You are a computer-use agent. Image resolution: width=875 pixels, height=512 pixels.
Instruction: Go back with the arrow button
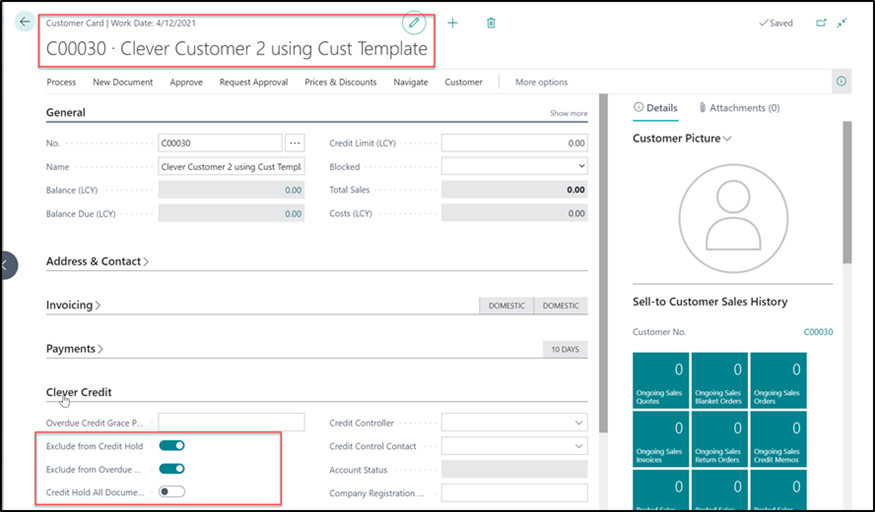25,22
